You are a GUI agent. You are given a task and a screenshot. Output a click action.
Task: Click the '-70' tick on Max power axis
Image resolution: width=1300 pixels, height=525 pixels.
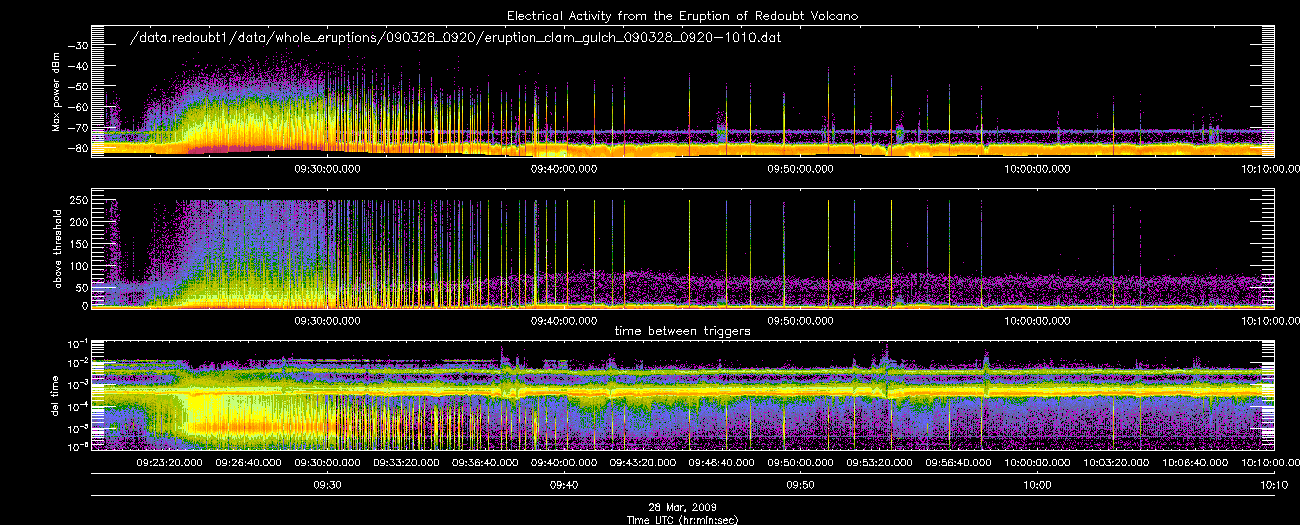pyautogui.click(x=80, y=129)
